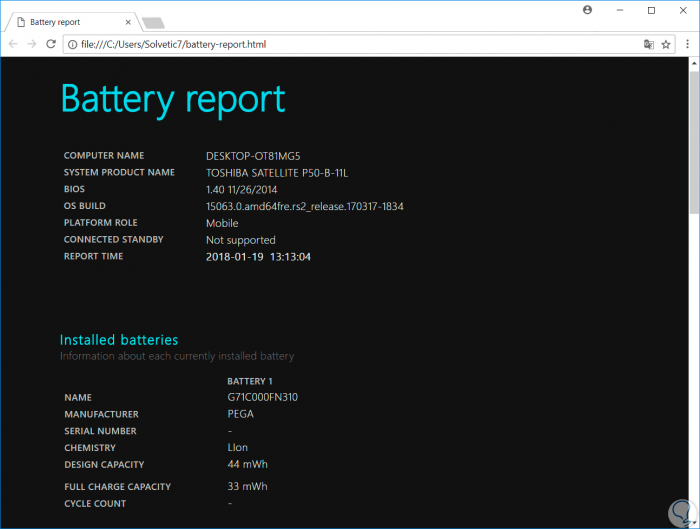Open a new tab
This screenshot has height=529, width=700.
[x=153, y=22]
